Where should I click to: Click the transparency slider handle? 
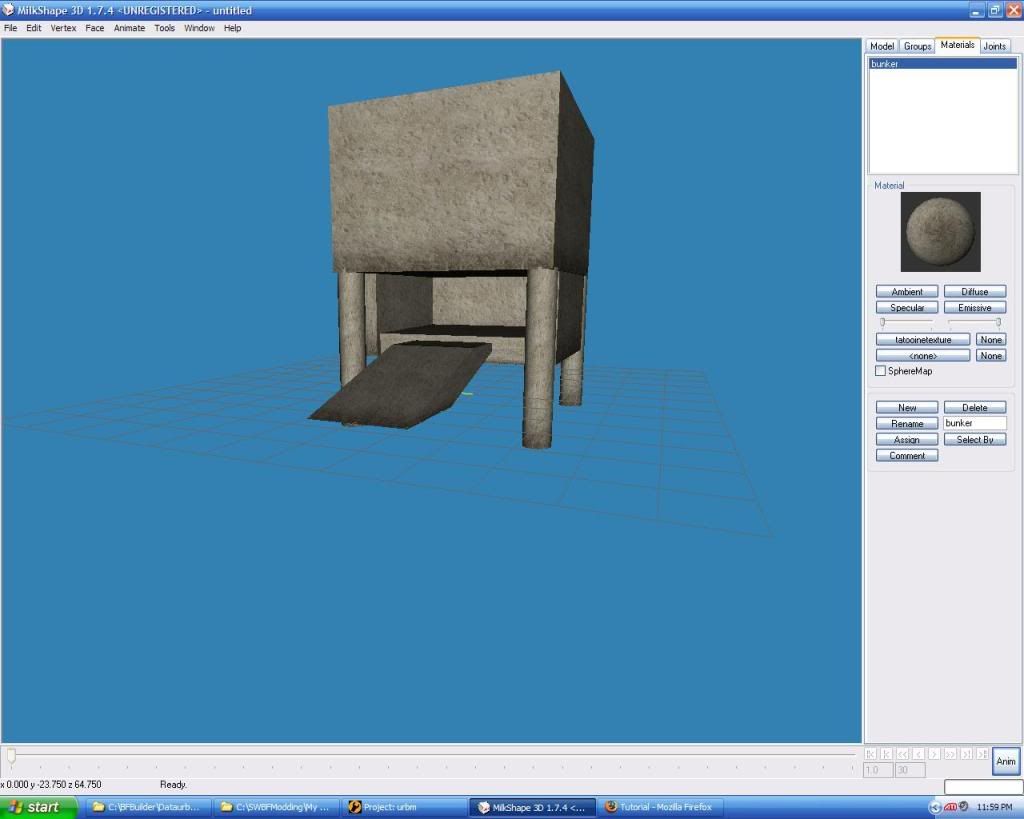pos(999,322)
